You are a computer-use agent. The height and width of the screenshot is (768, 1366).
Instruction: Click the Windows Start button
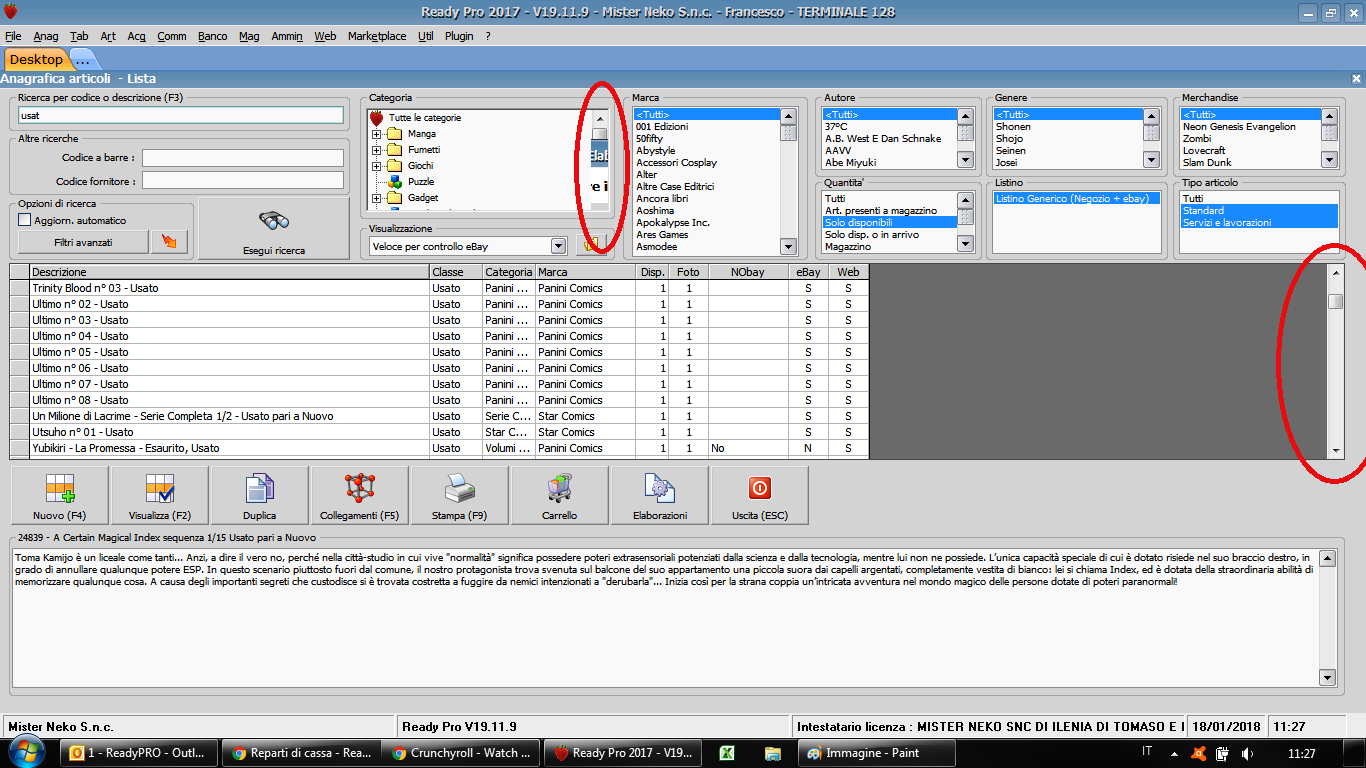[27, 752]
